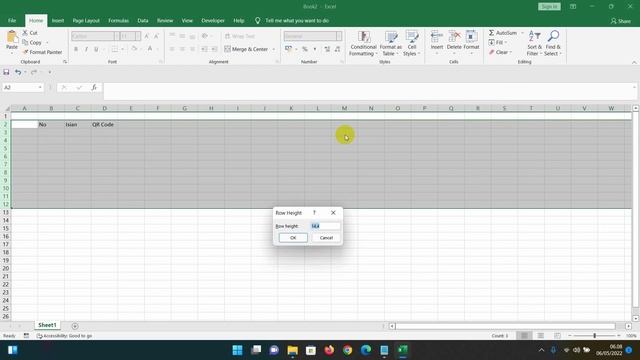This screenshot has width=640, height=360.
Task: Toggle Wrap Text
Action: pyautogui.click(x=240, y=36)
